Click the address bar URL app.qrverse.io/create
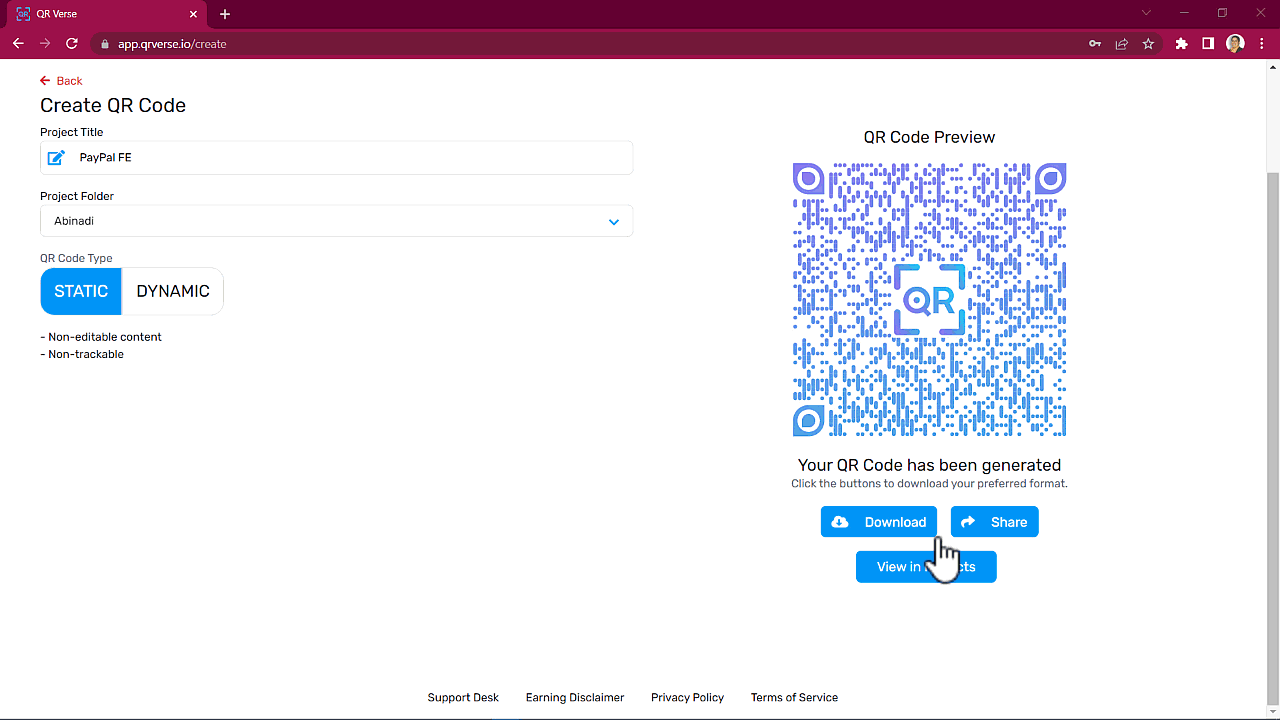Screen dimensions: 1280x720 click(x=172, y=44)
